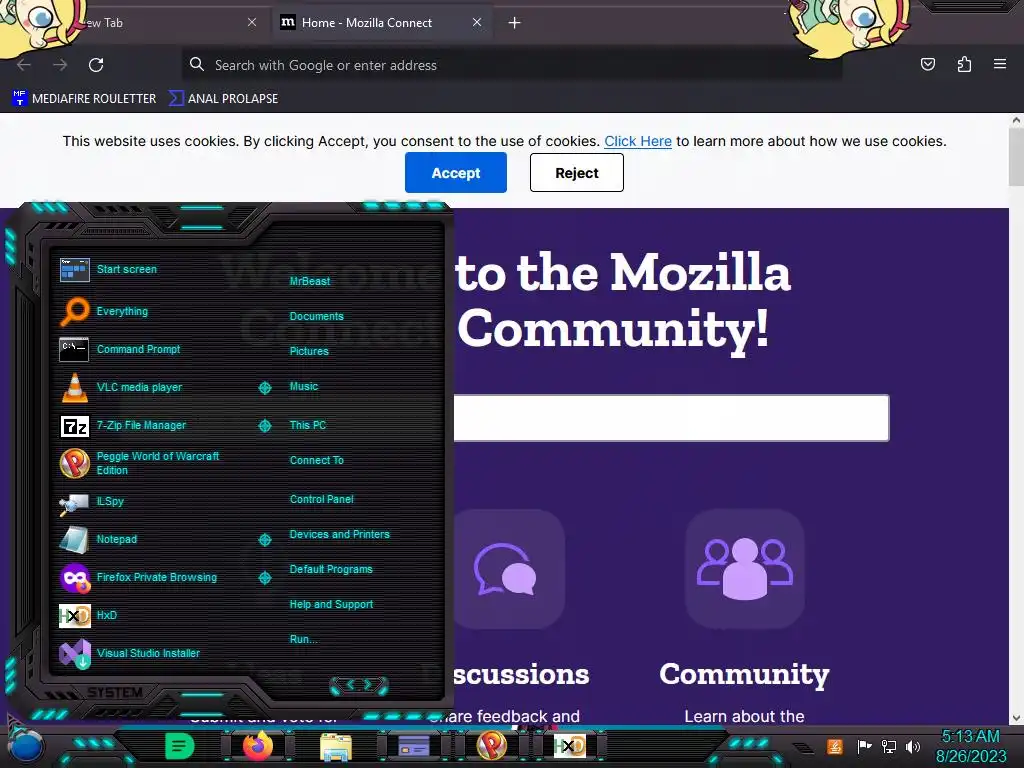
Task: Open the volume tray icon
Action: 913,746
